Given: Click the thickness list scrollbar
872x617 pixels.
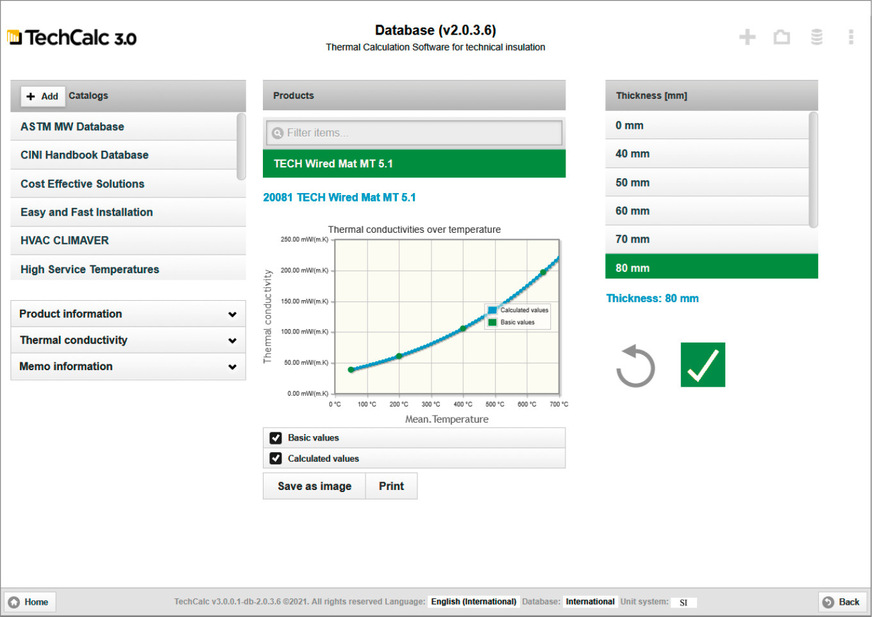Looking at the screenshot, I should pyautogui.click(x=813, y=169).
